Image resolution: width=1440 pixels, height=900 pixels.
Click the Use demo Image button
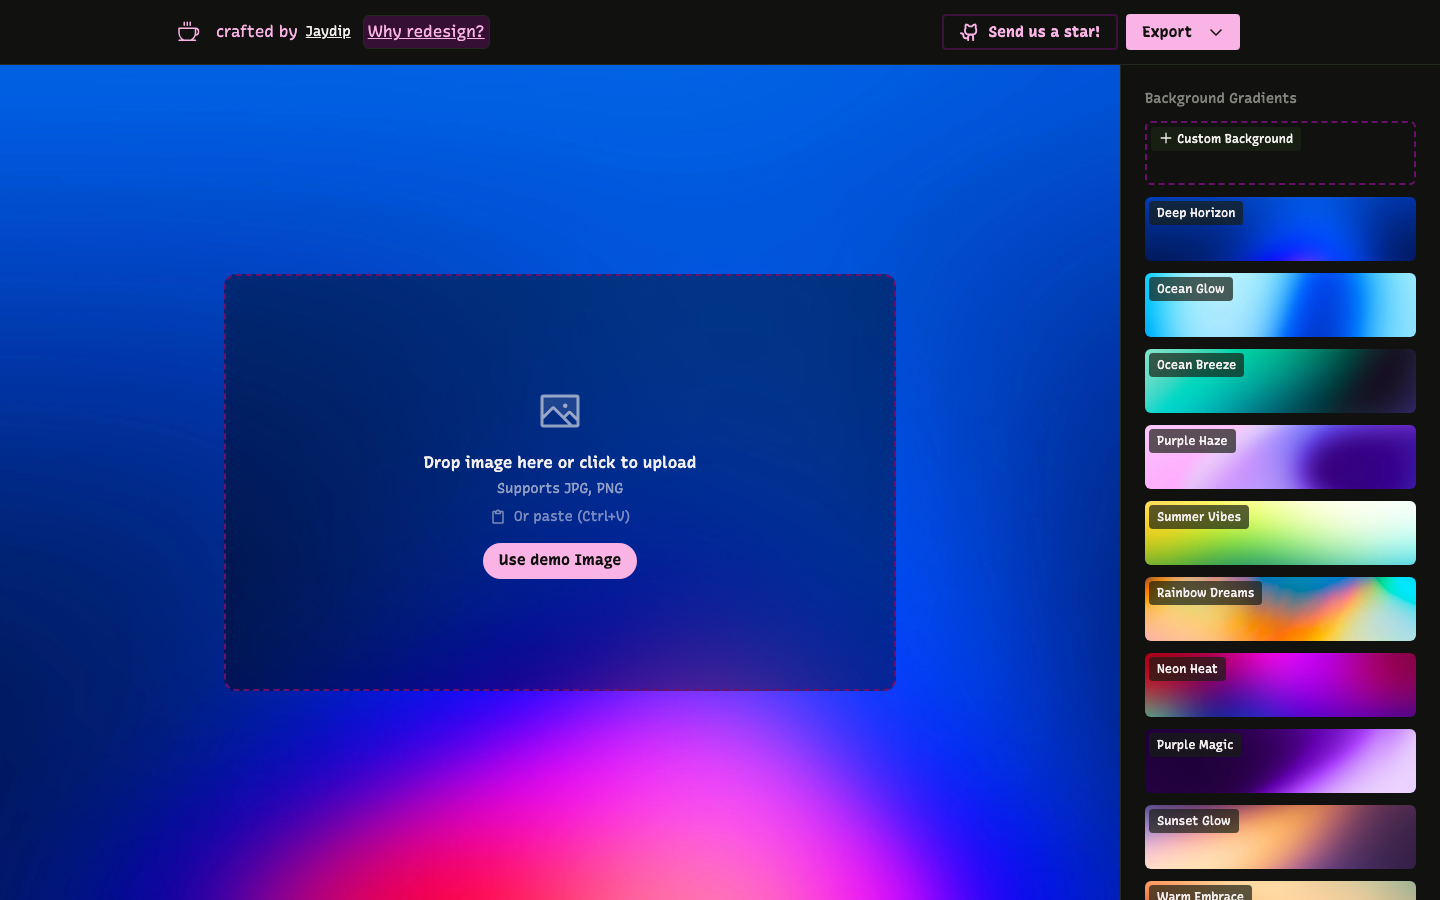(560, 561)
